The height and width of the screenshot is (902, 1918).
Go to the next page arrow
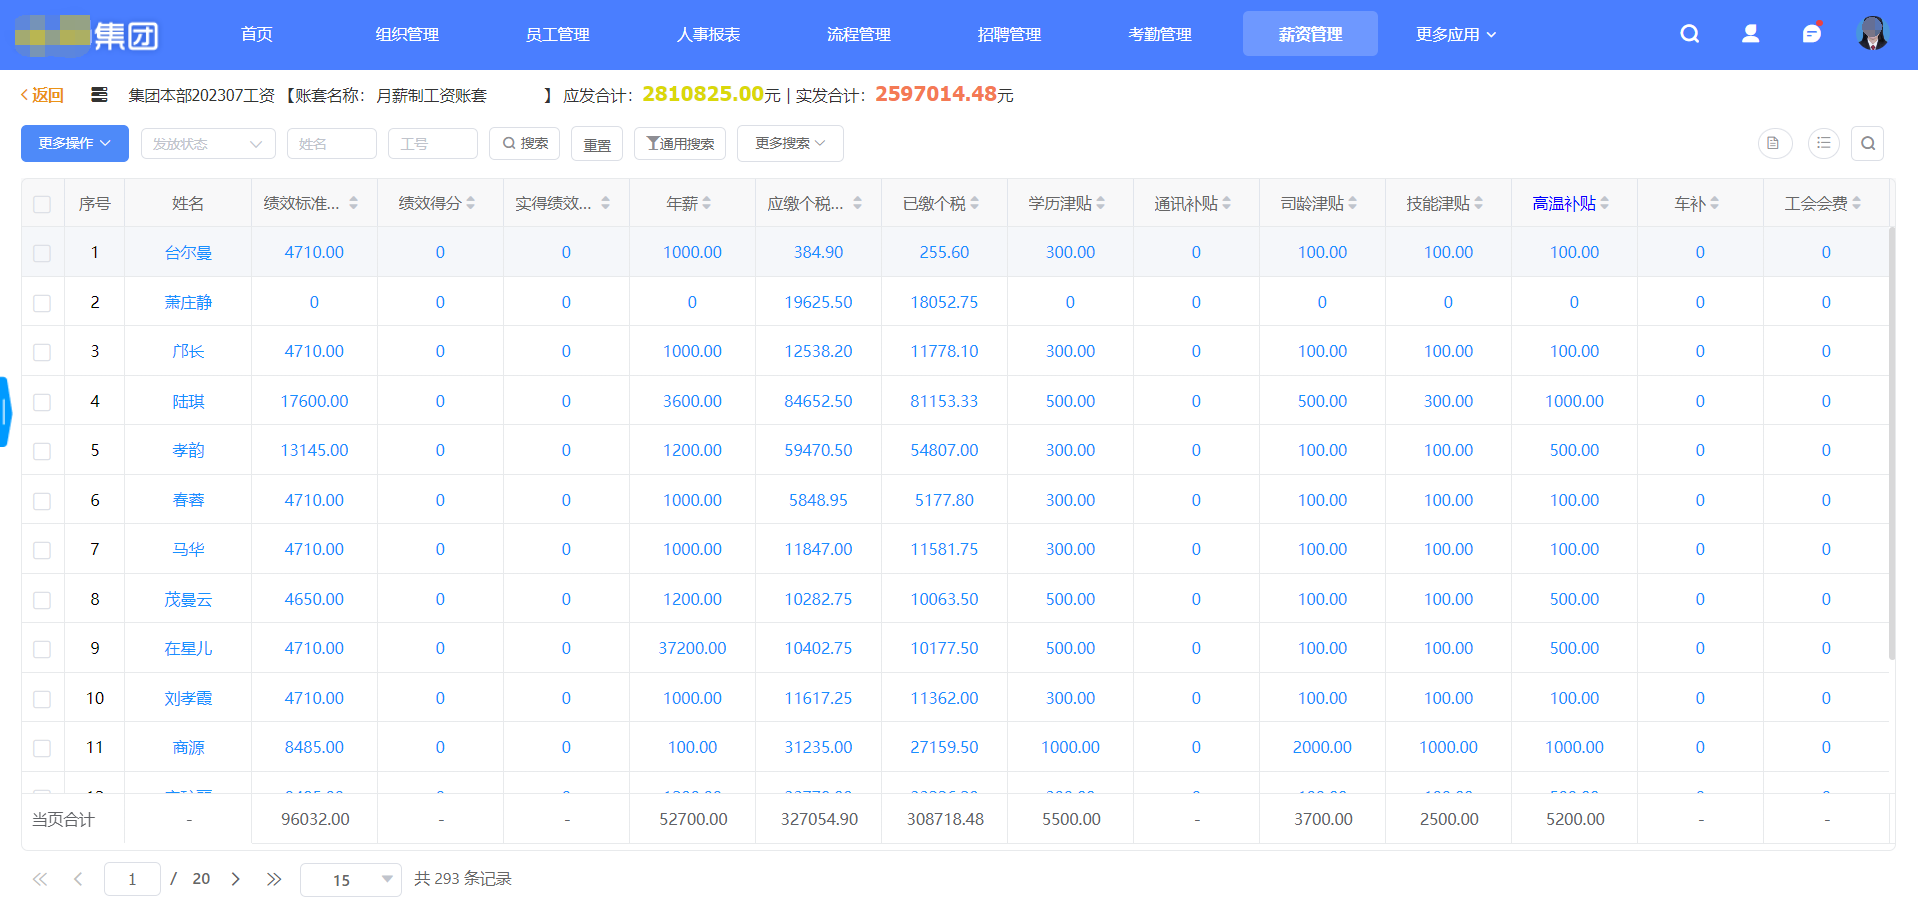click(236, 879)
